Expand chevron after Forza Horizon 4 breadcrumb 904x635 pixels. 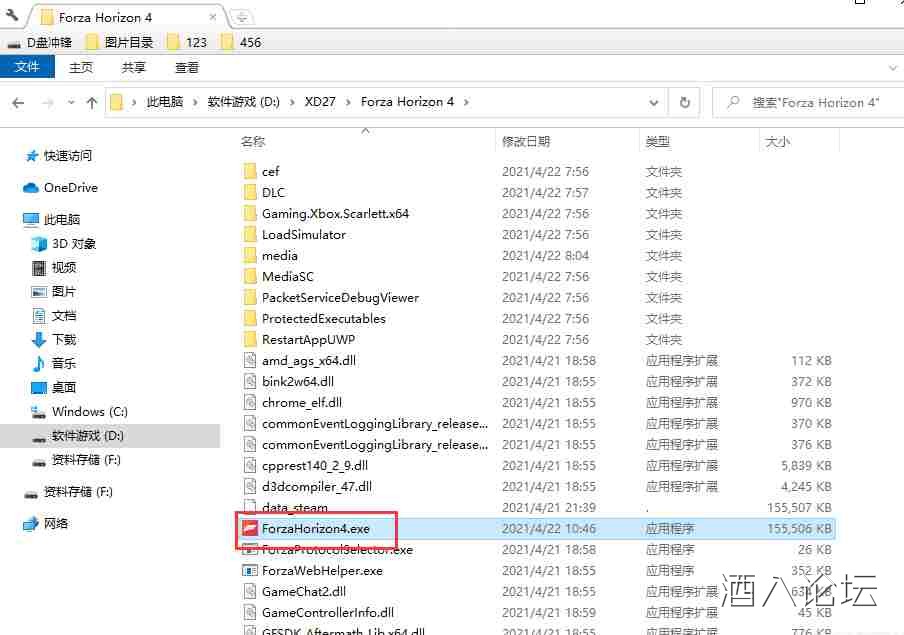coord(466,102)
